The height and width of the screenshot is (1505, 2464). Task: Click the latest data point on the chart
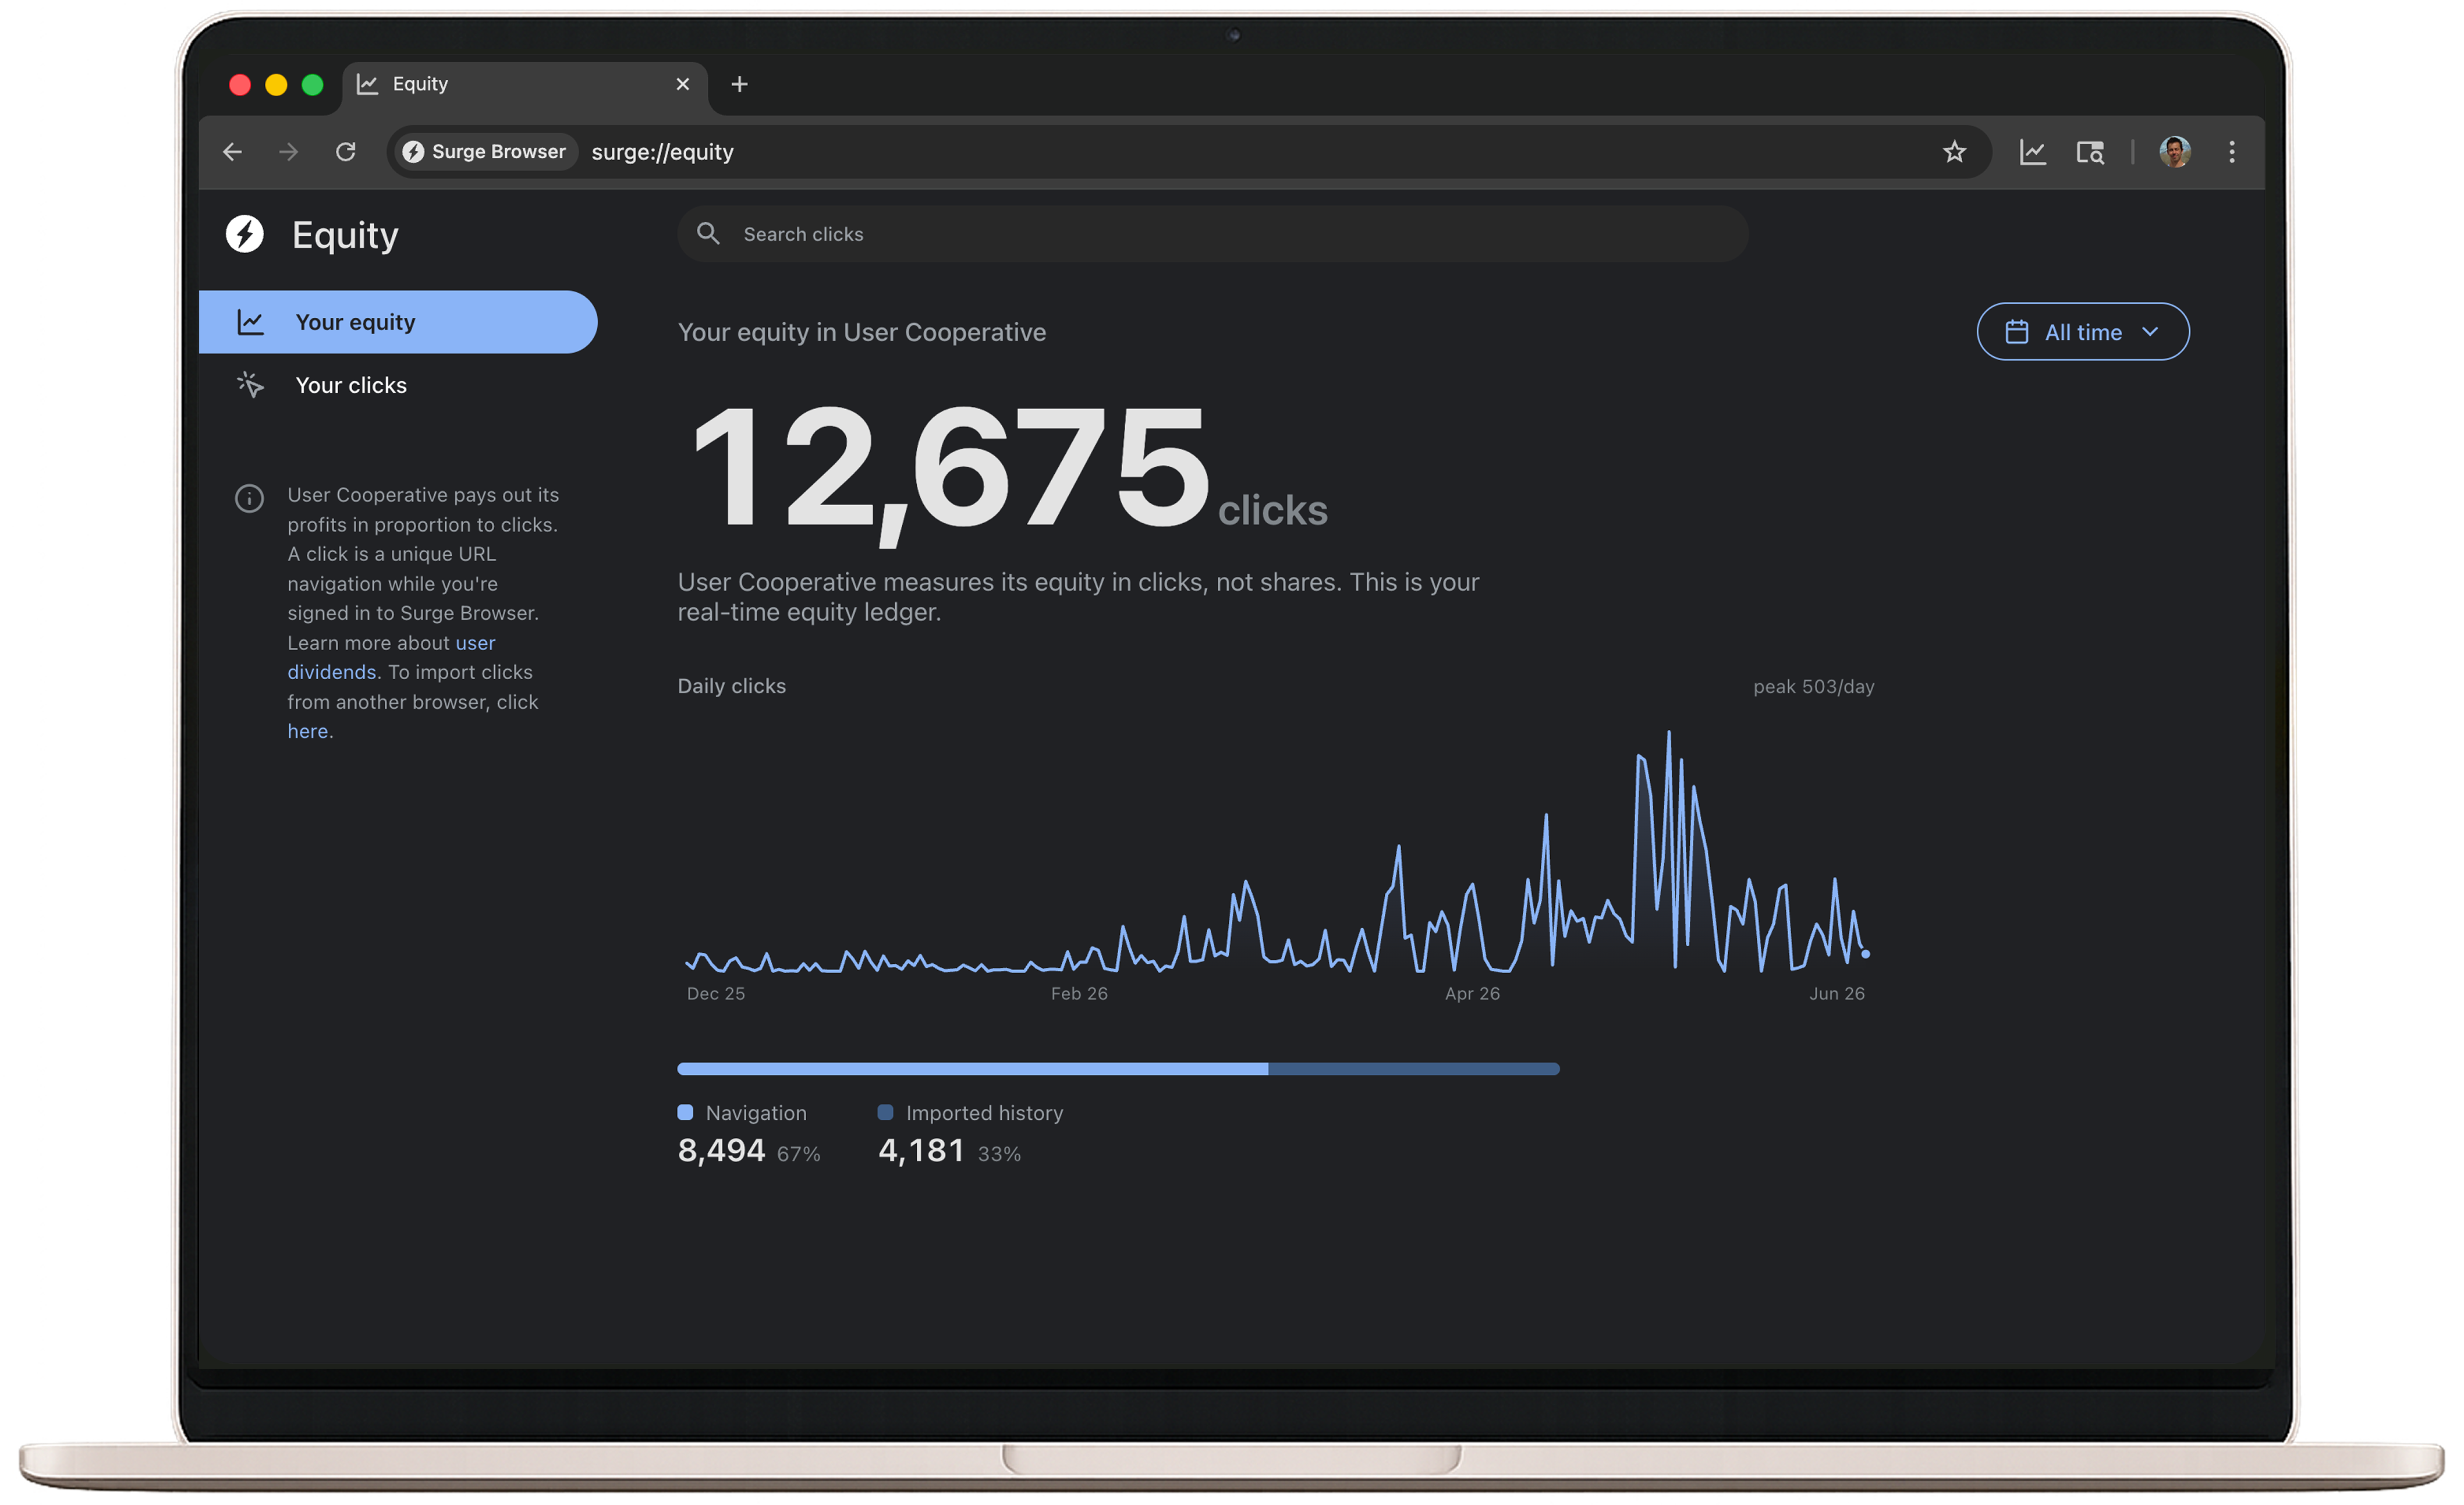pyautogui.click(x=1865, y=954)
